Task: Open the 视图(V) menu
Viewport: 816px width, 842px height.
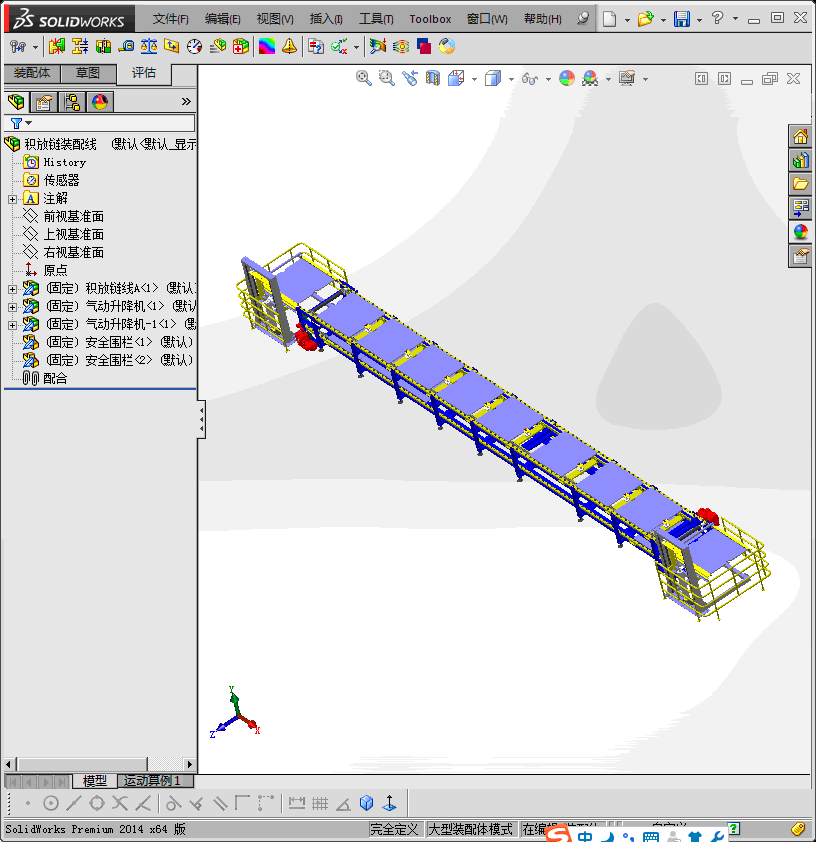Action: click(x=275, y=19)
